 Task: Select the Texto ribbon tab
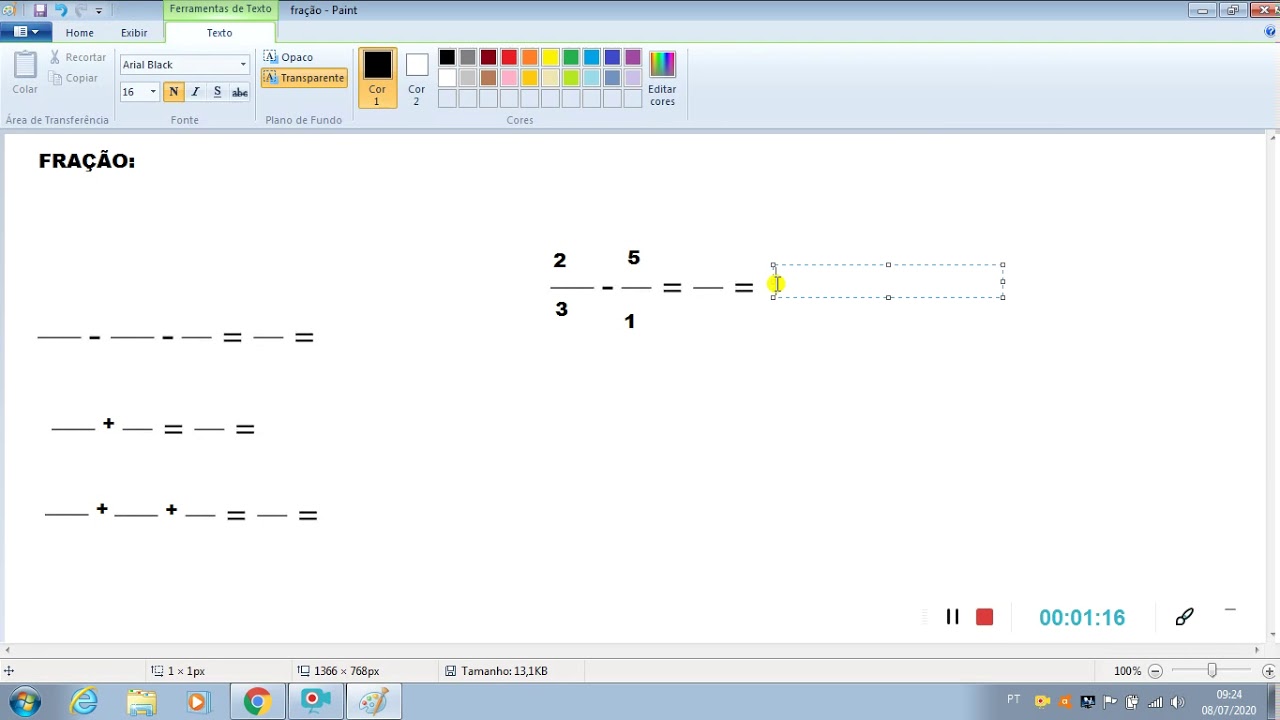pos(219,33)
